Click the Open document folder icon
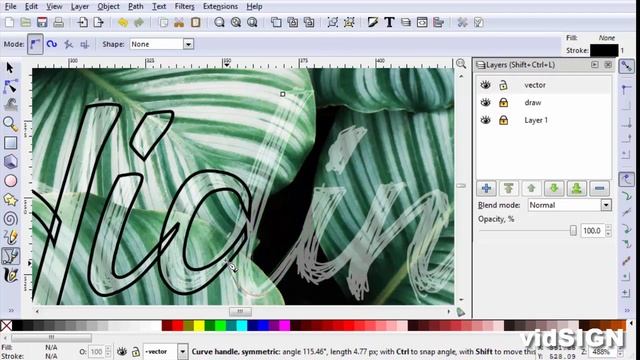The width and height of the screenshot is (640, 360). 25,22
